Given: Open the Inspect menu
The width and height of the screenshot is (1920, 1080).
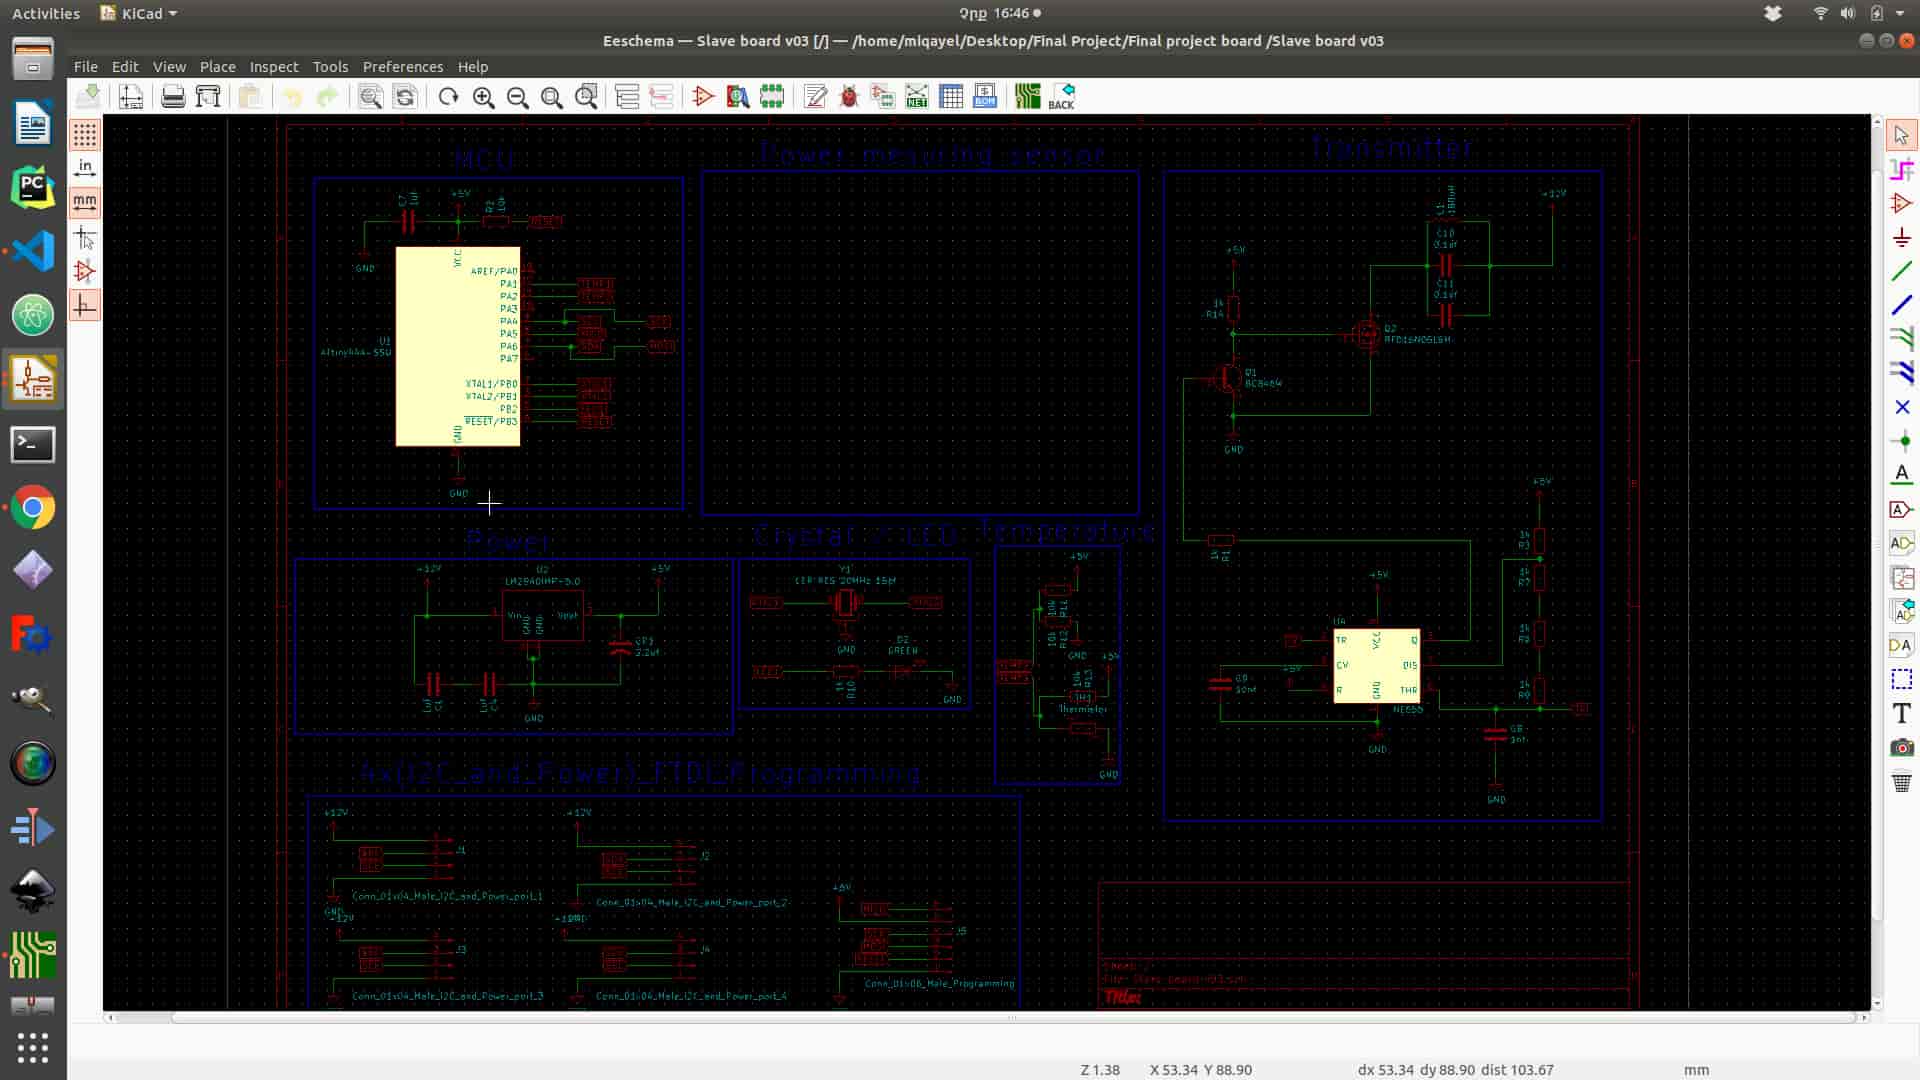Looking at the screenshot, I should coord(273,67).
